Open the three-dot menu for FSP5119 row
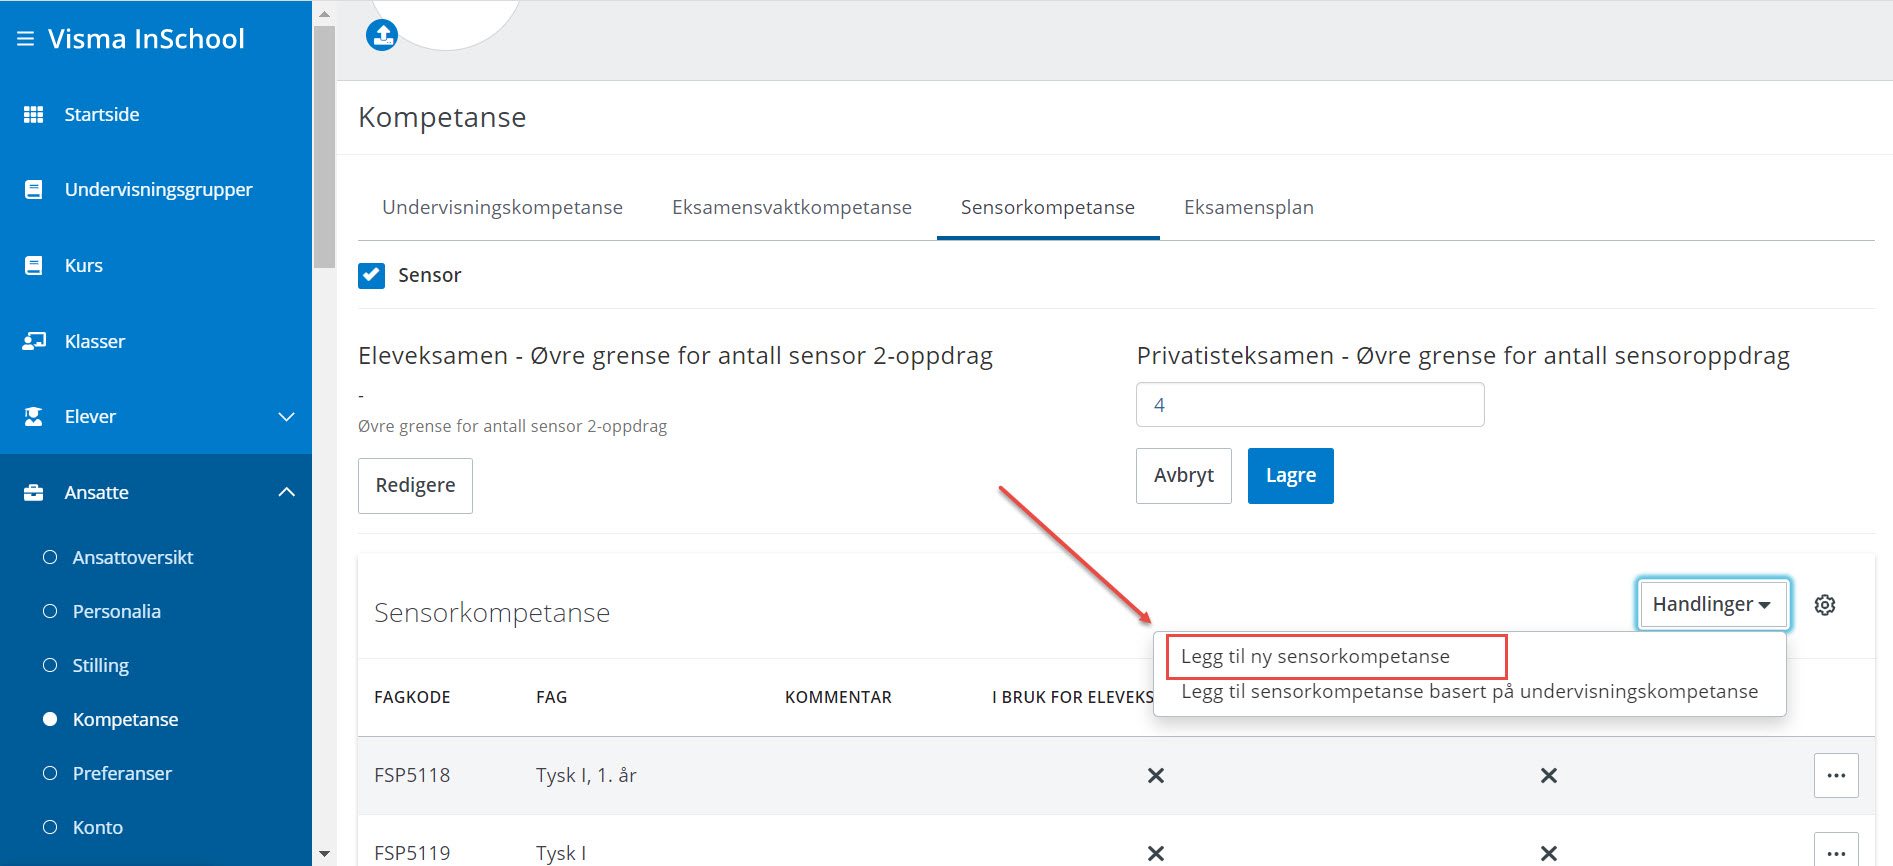Viewport: 1893px width, 866px height. (1836, 851)
